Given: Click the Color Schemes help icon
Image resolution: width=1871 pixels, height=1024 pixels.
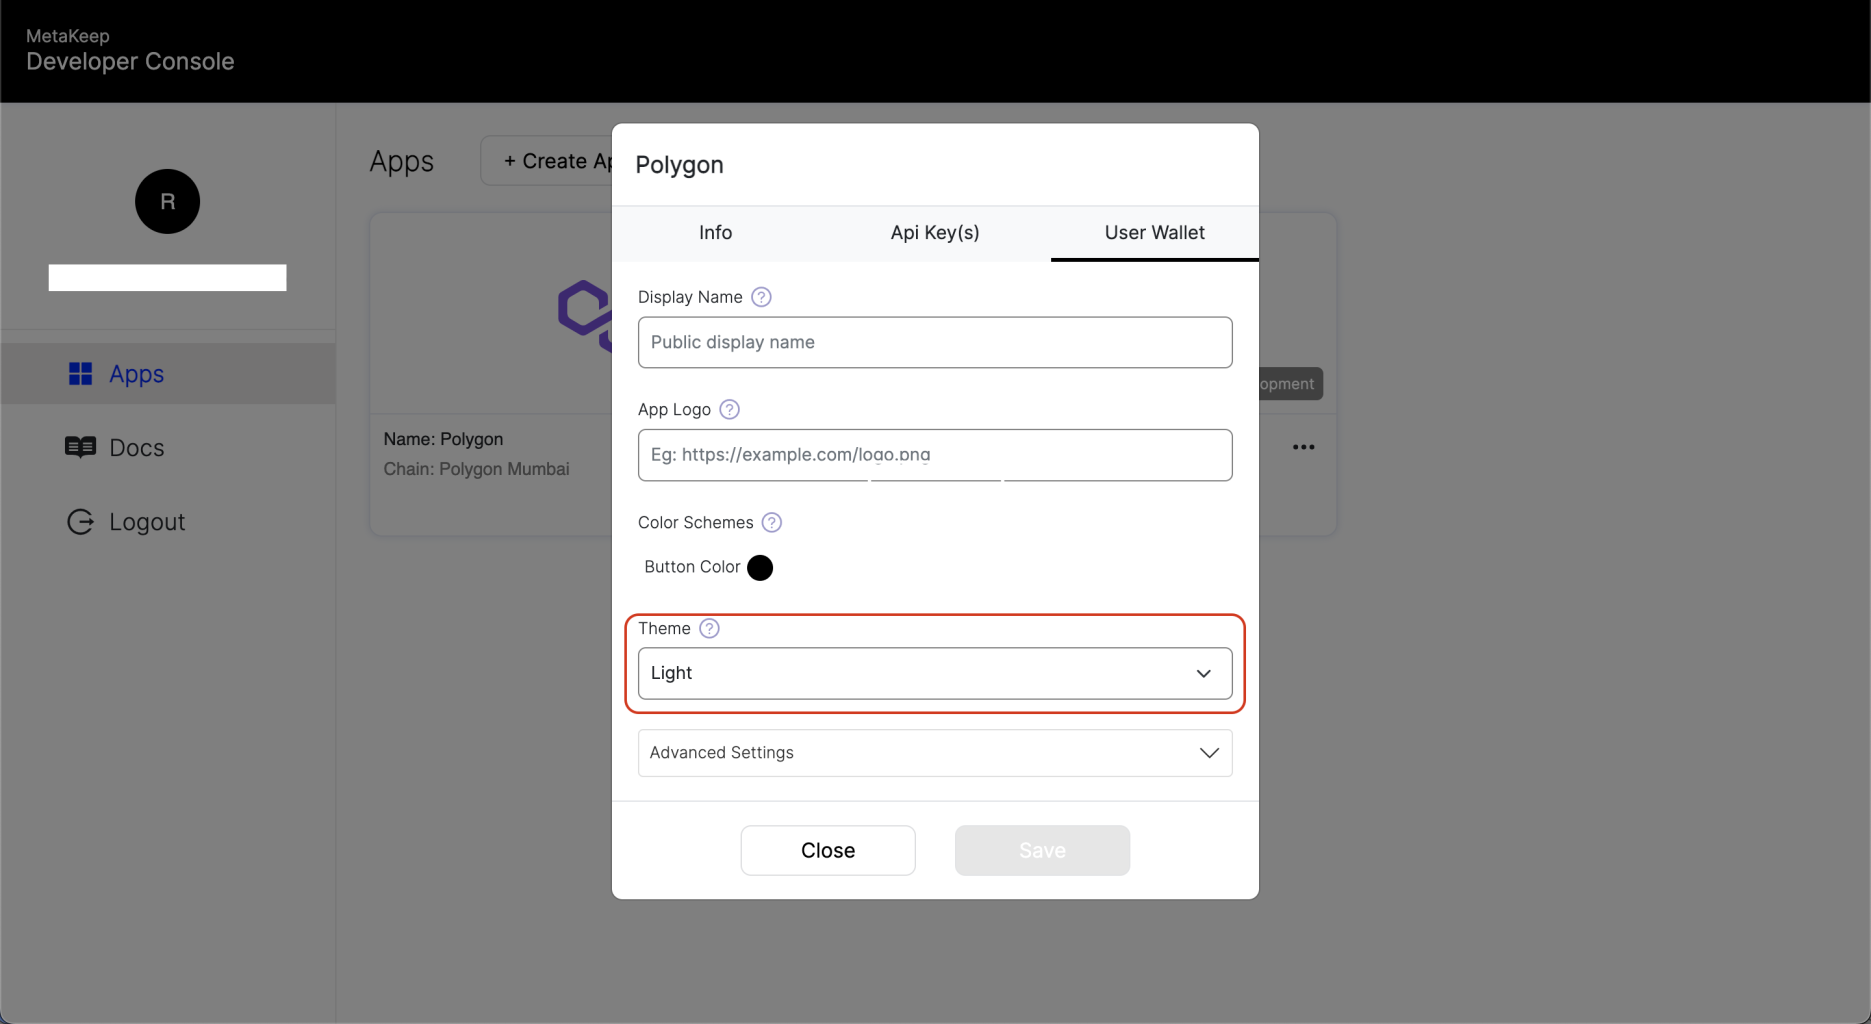Looking at the screenshot, I should click(772, 522).
